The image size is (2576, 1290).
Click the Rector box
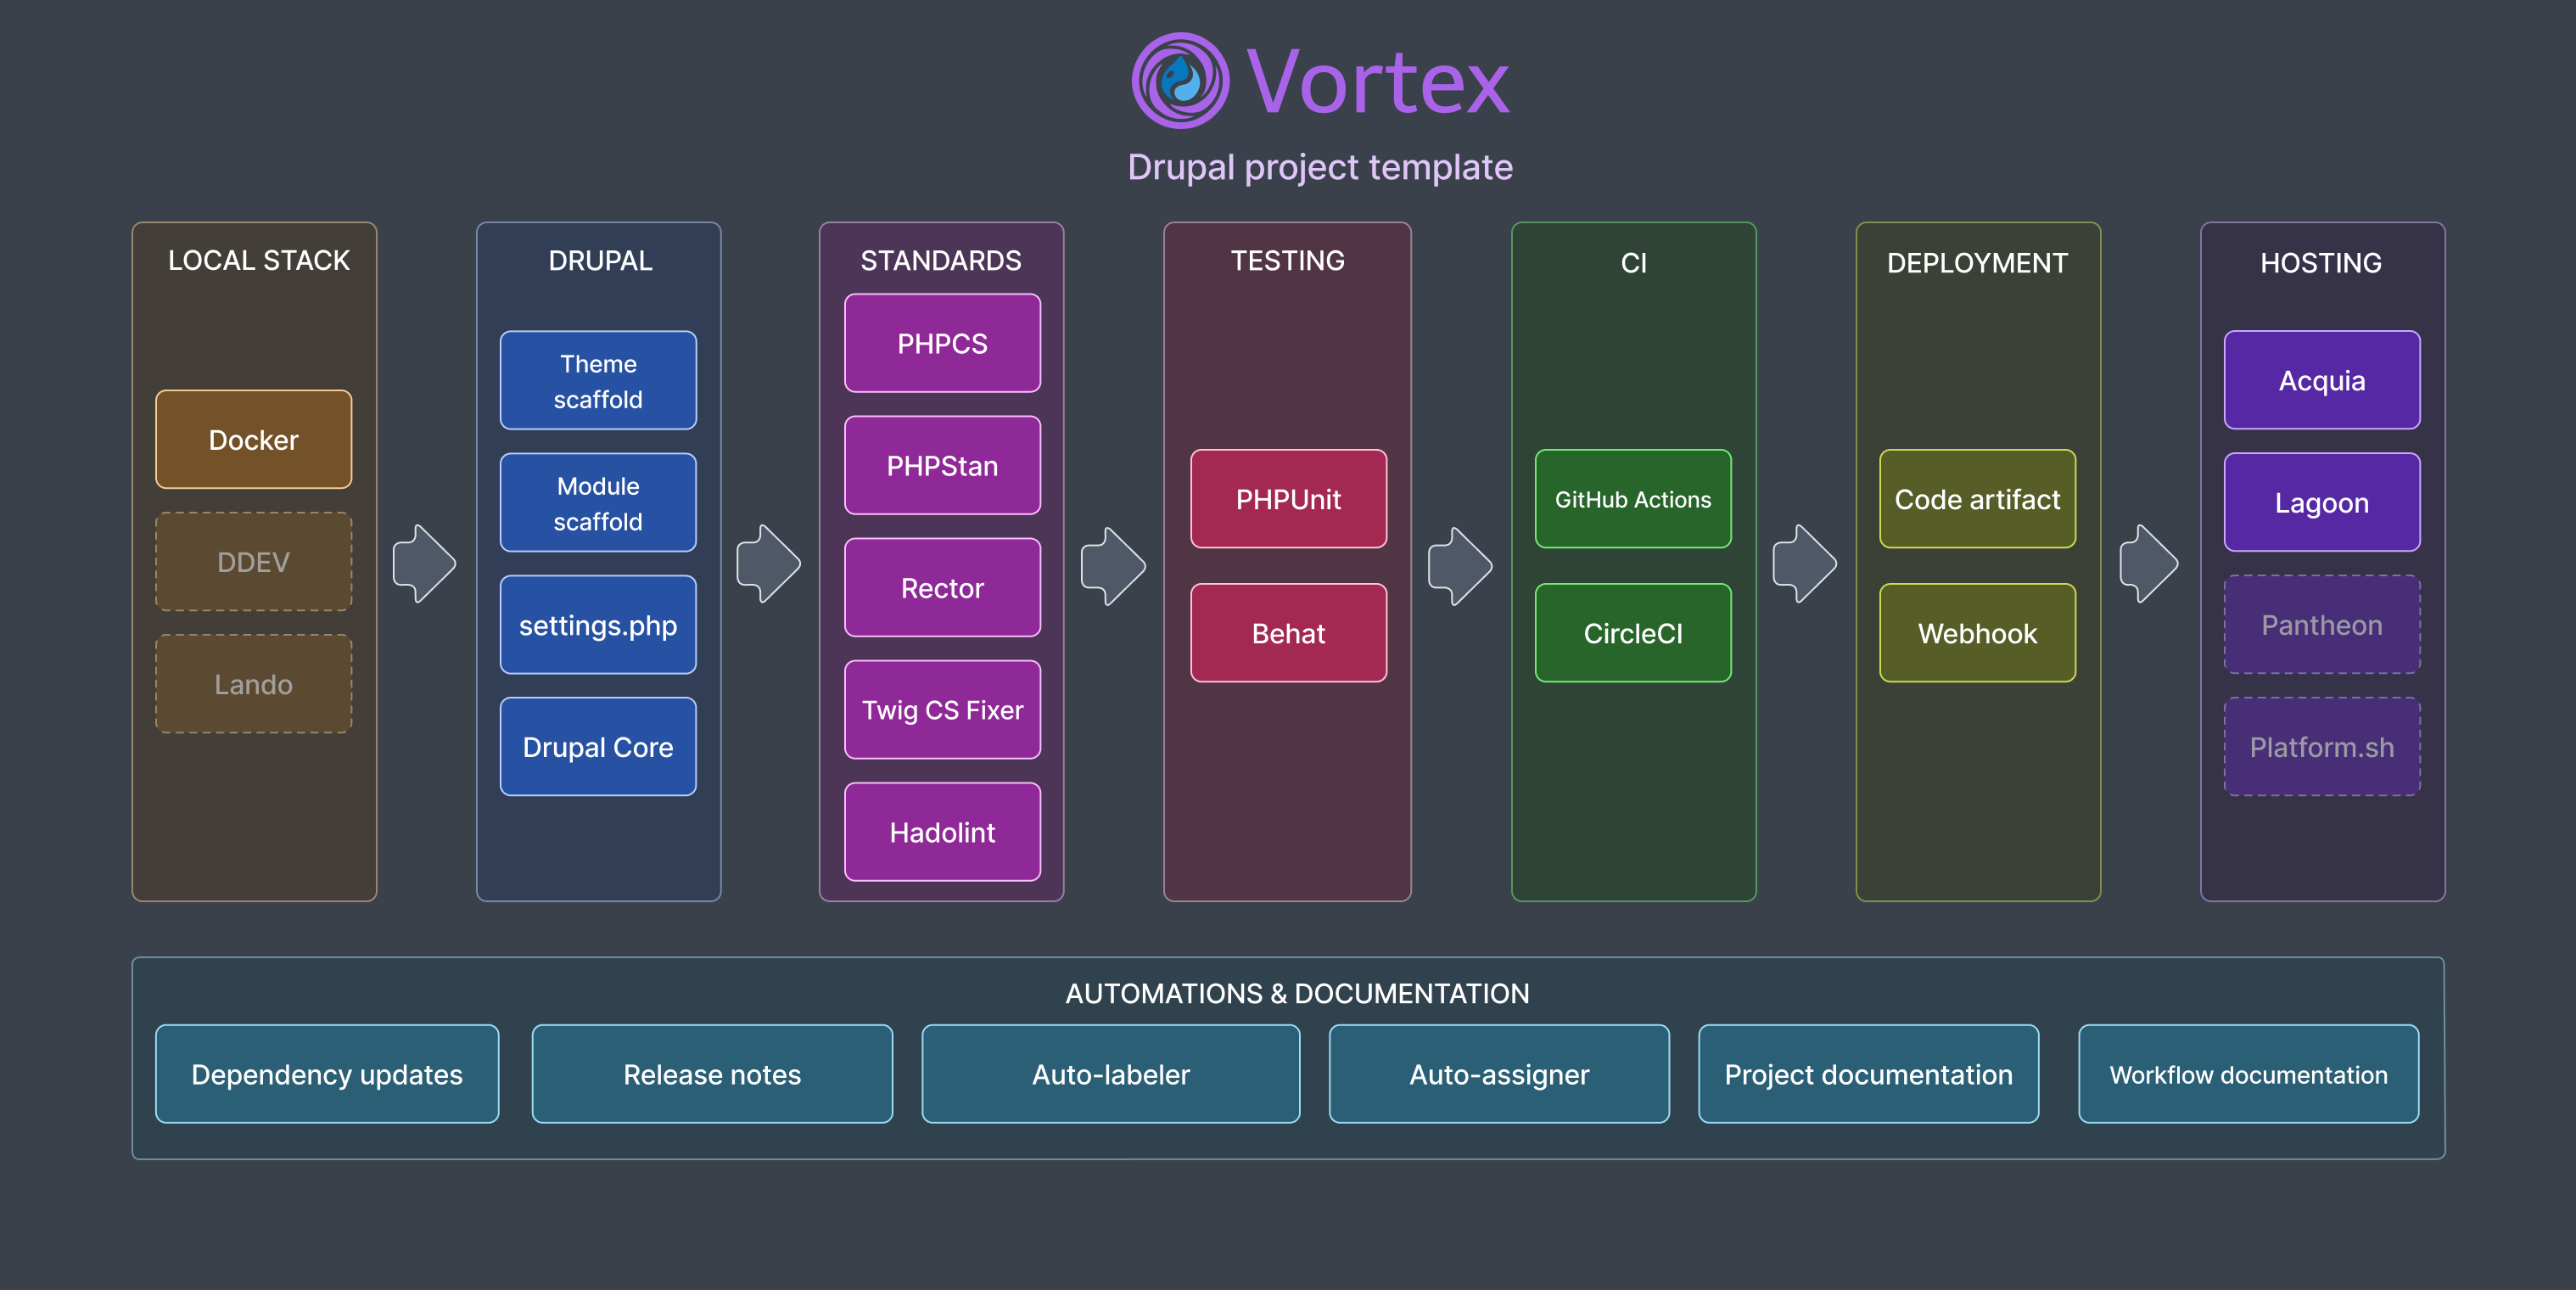[x=942, y=587]
